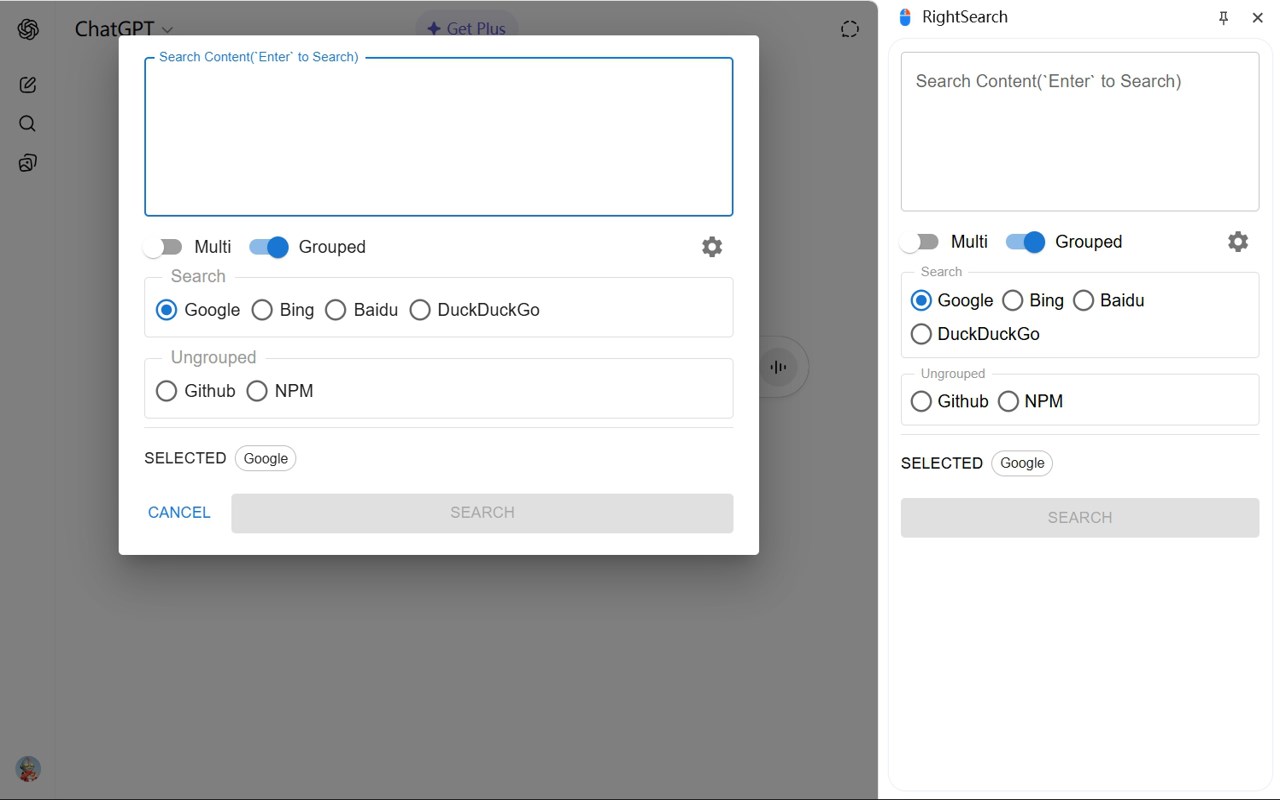Click the RightSearch mouse logo icon

[905, 17]
